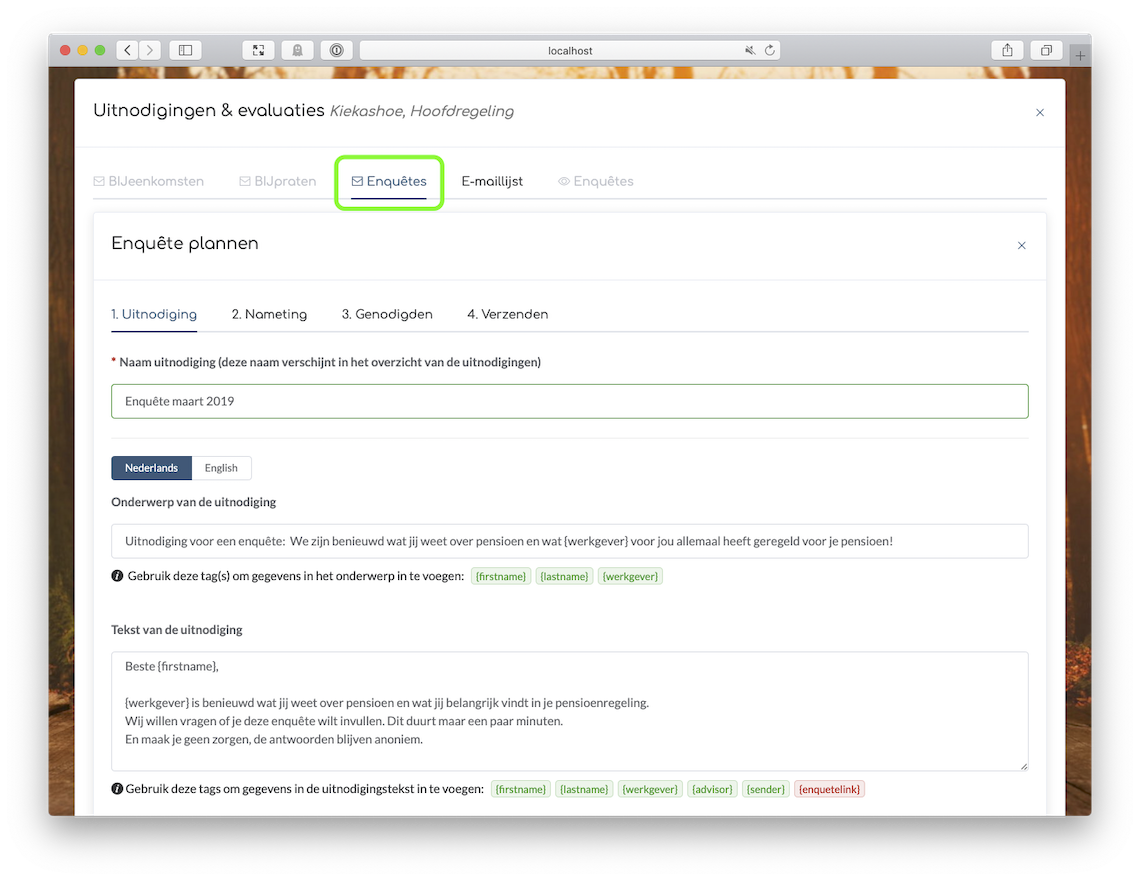Go to step 2. Nameting
This screenshot has width=1140, height=880.
pos(269,314)
